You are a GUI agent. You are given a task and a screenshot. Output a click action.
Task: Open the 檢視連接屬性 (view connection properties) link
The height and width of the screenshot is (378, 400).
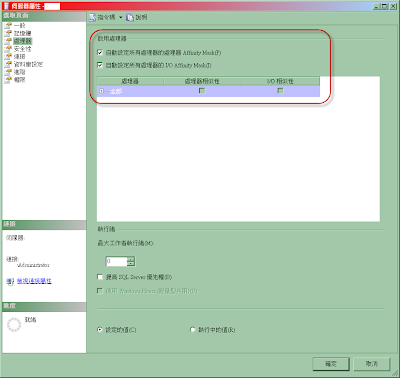[34, 281]
